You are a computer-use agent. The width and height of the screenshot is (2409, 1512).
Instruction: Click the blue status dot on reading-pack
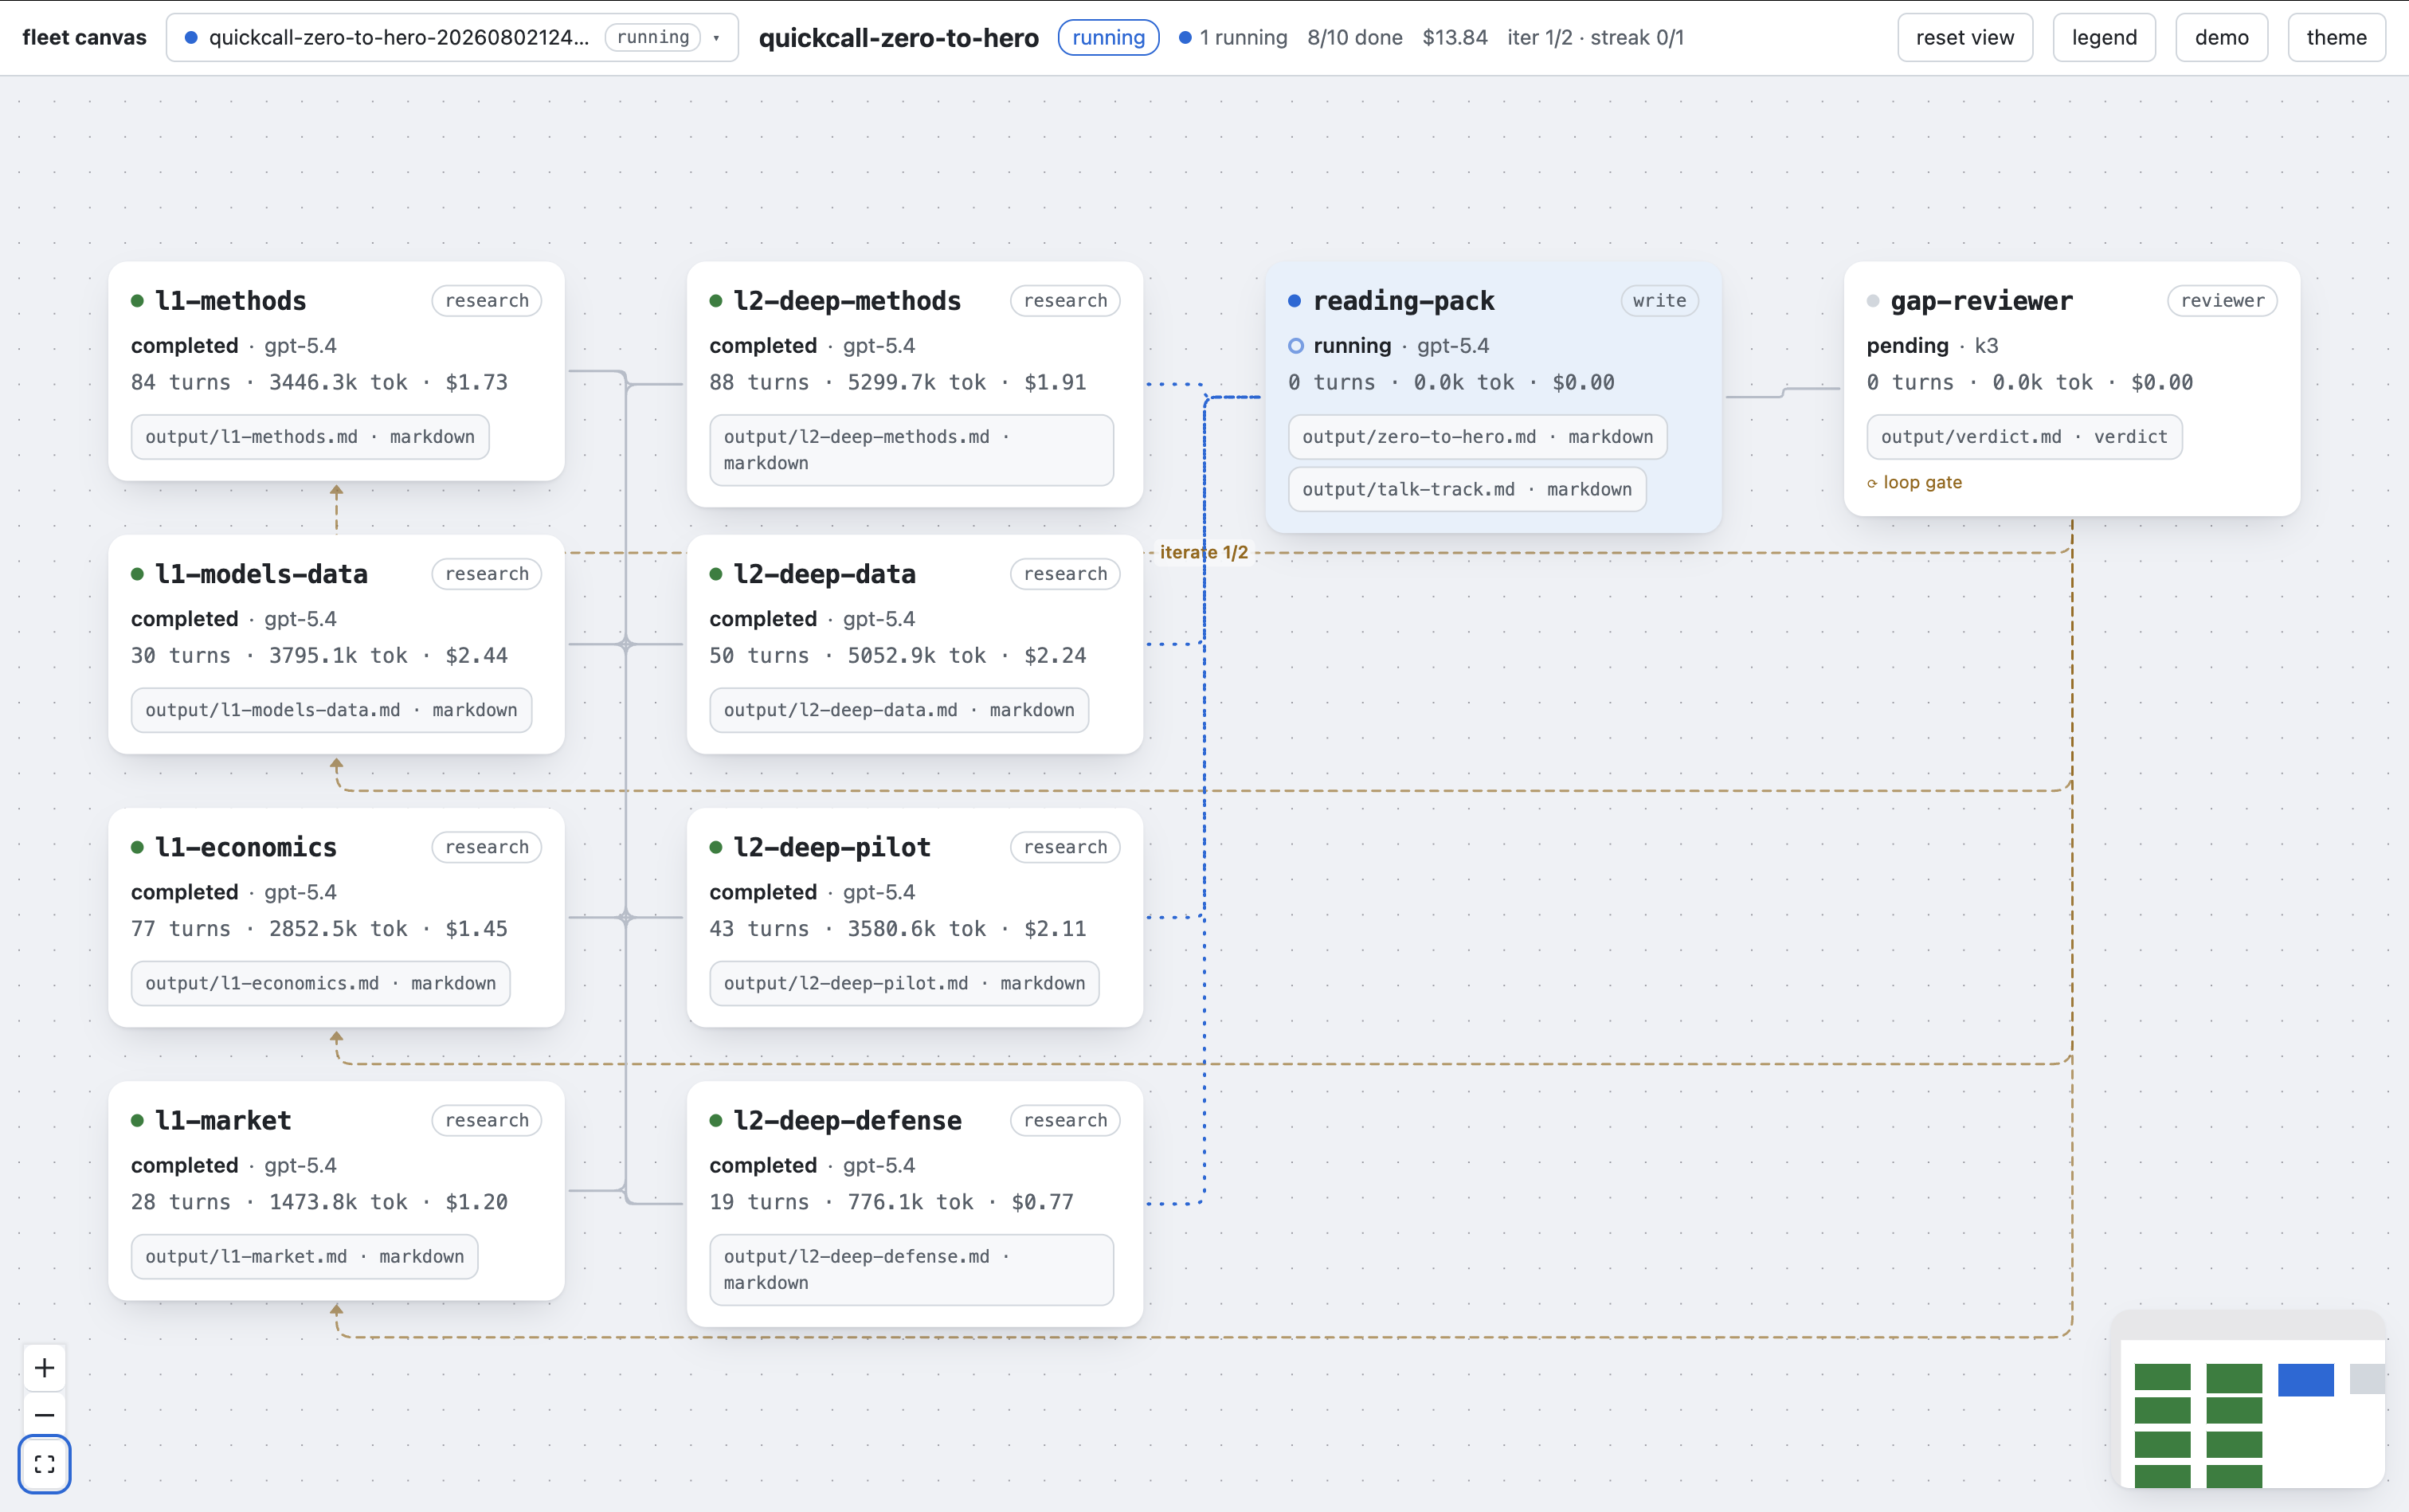(1294, 301)
